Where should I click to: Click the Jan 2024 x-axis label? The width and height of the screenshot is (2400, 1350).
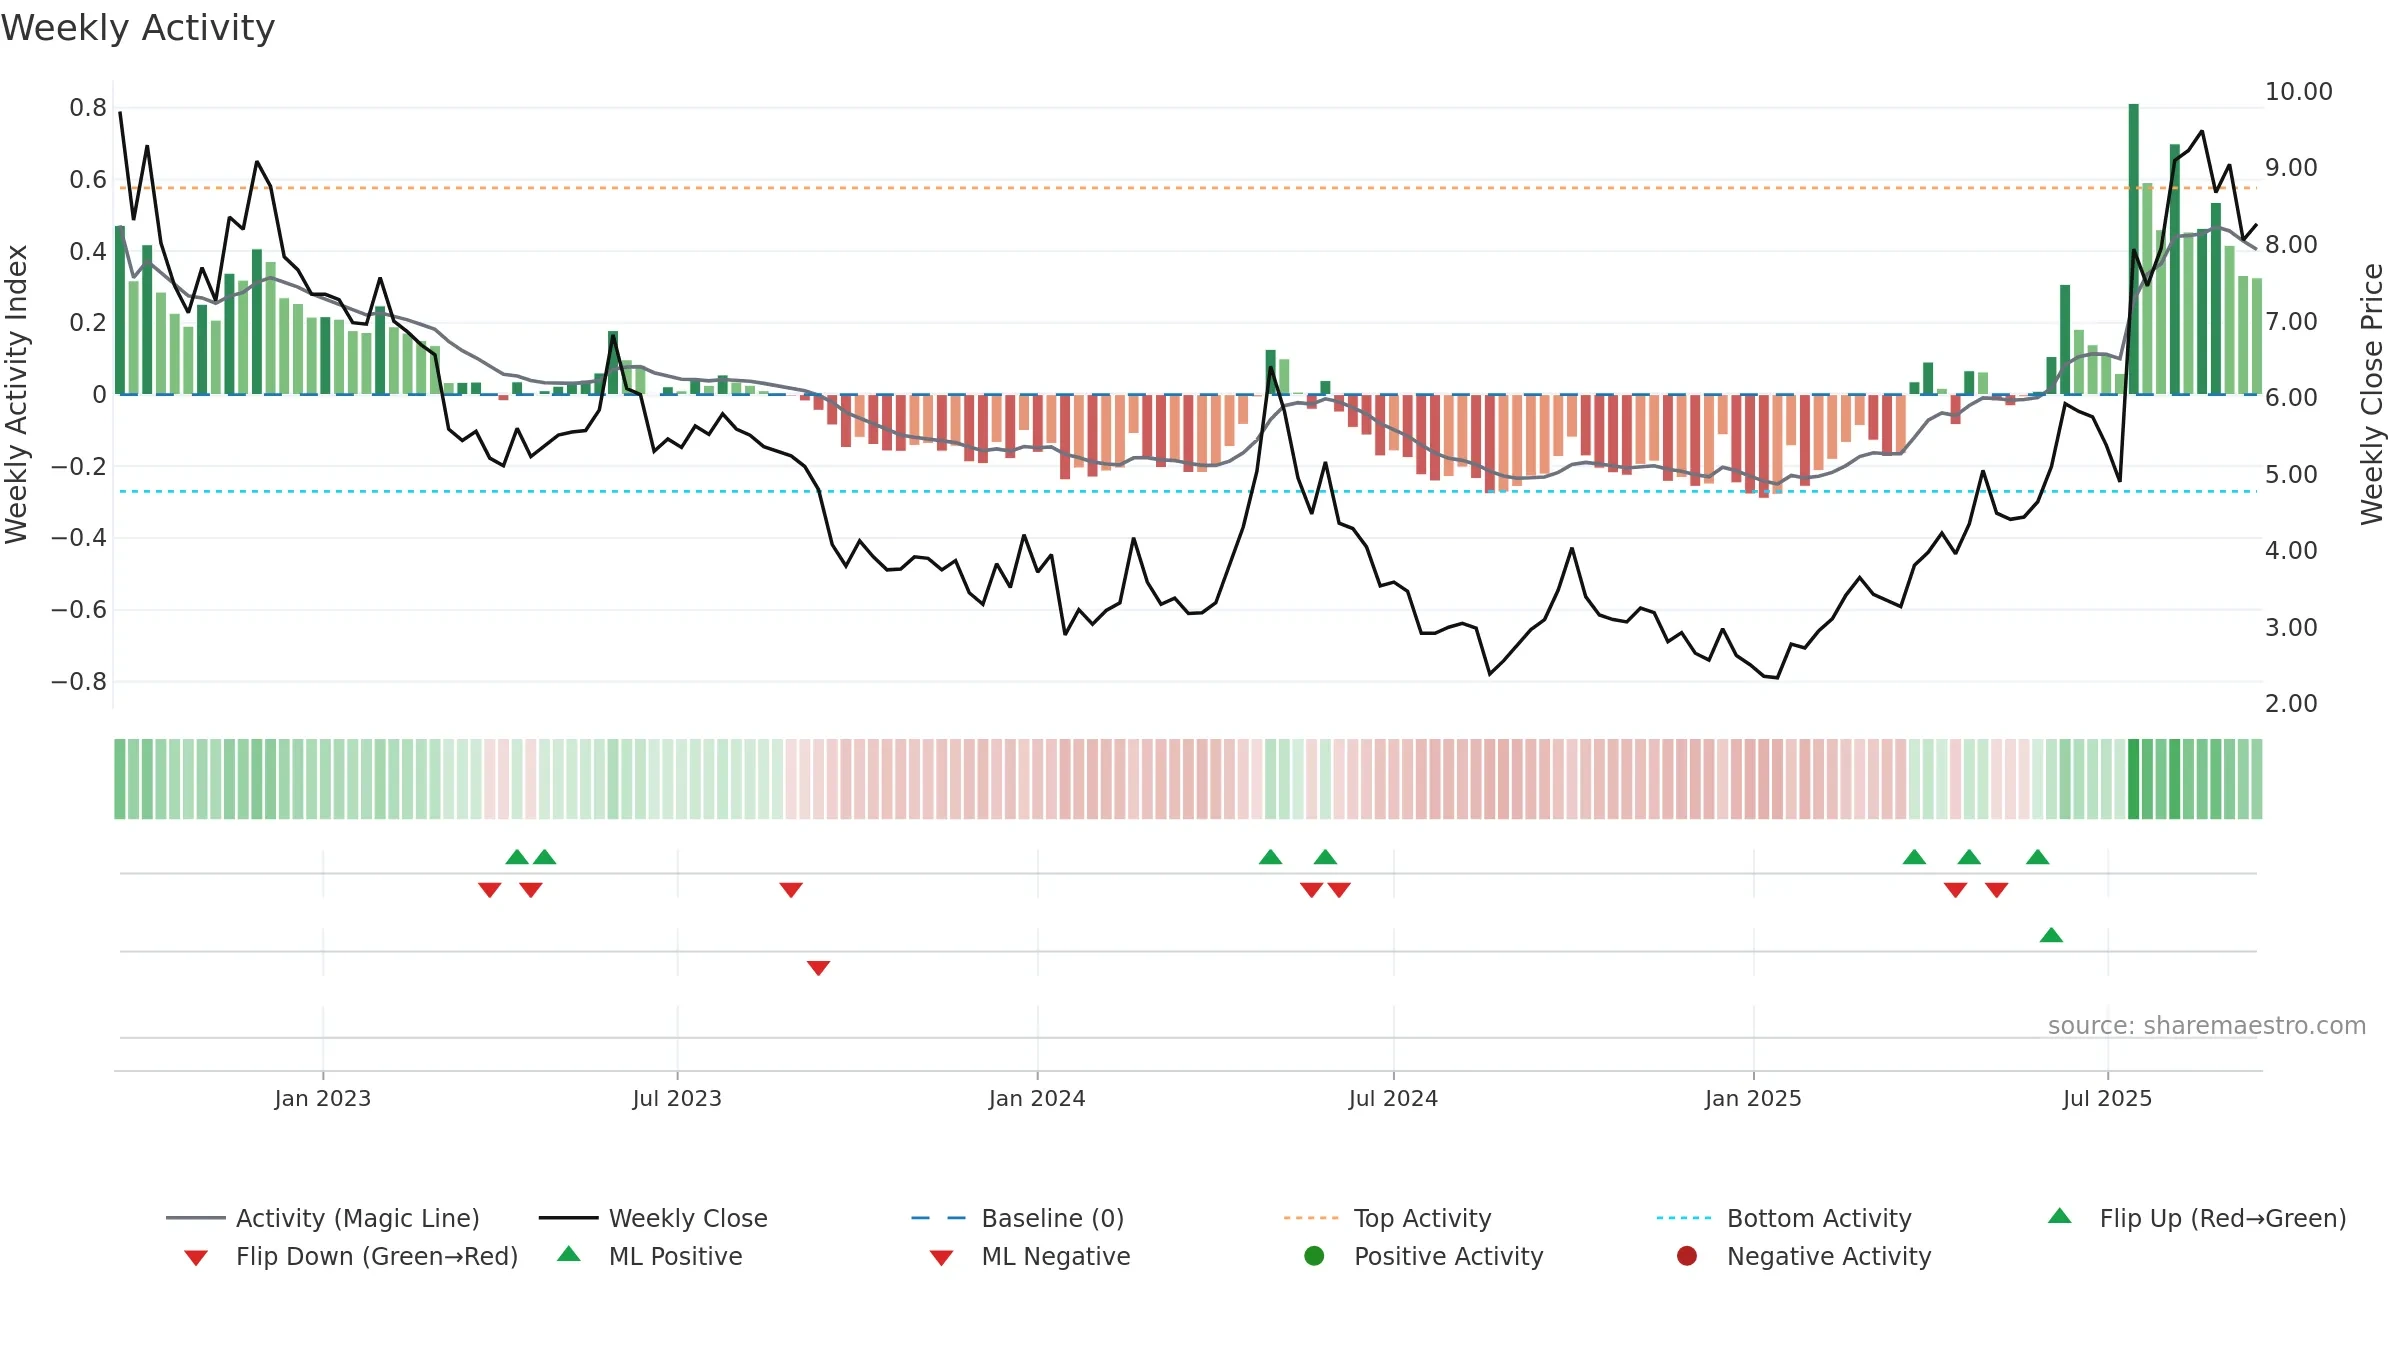click(x=1037, y=1098)
